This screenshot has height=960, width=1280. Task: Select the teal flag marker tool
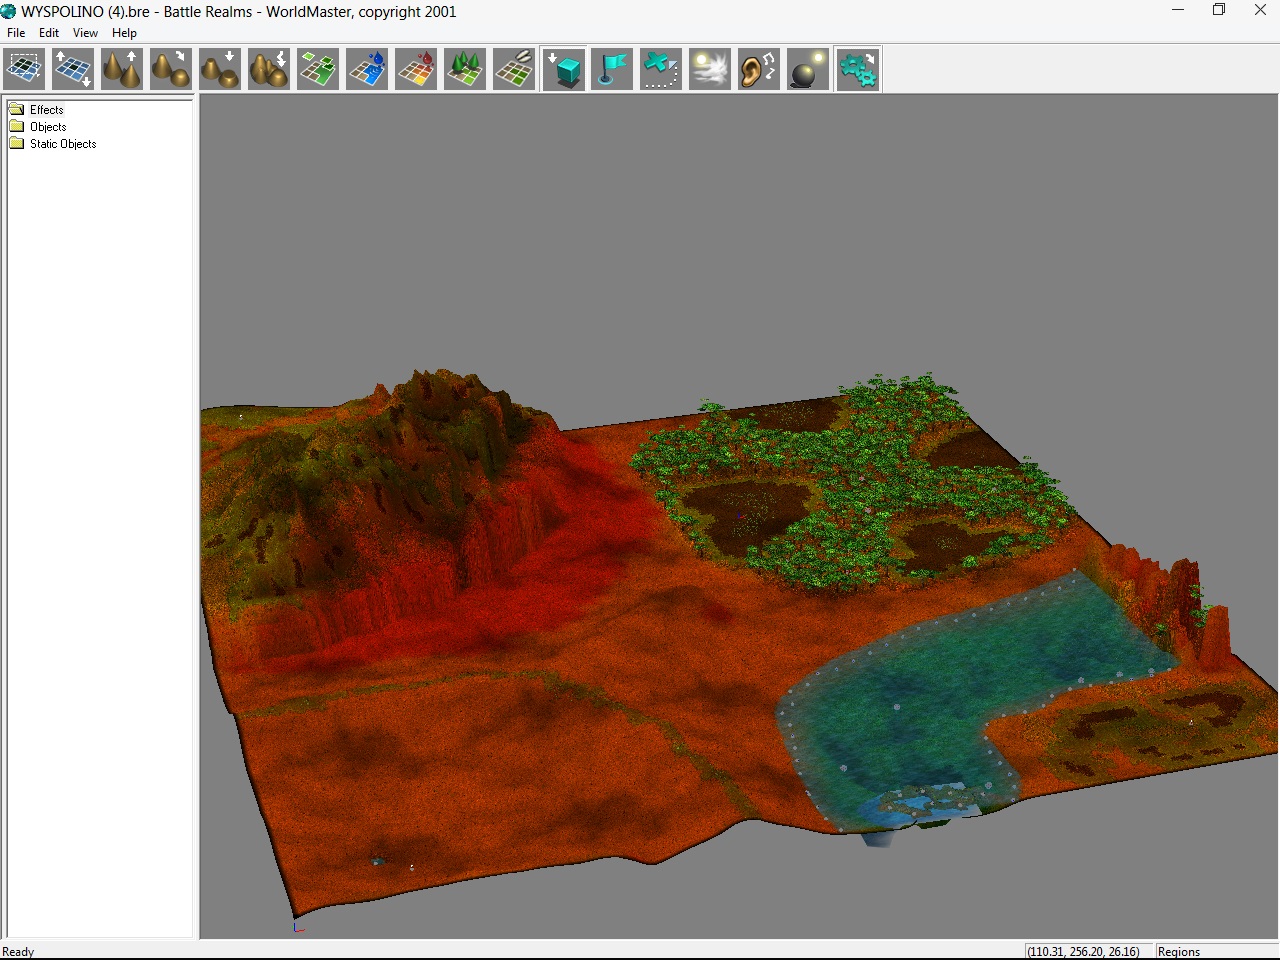pos(612,70)
